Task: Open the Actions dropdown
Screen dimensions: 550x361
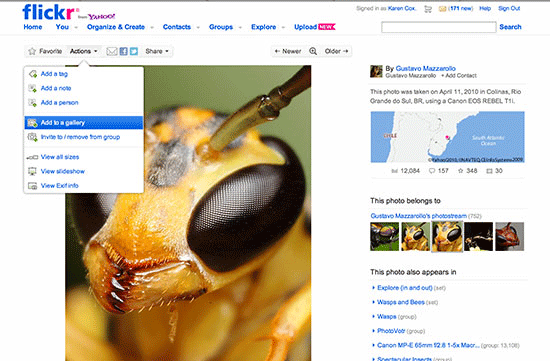Action: (x=83, y=51)
